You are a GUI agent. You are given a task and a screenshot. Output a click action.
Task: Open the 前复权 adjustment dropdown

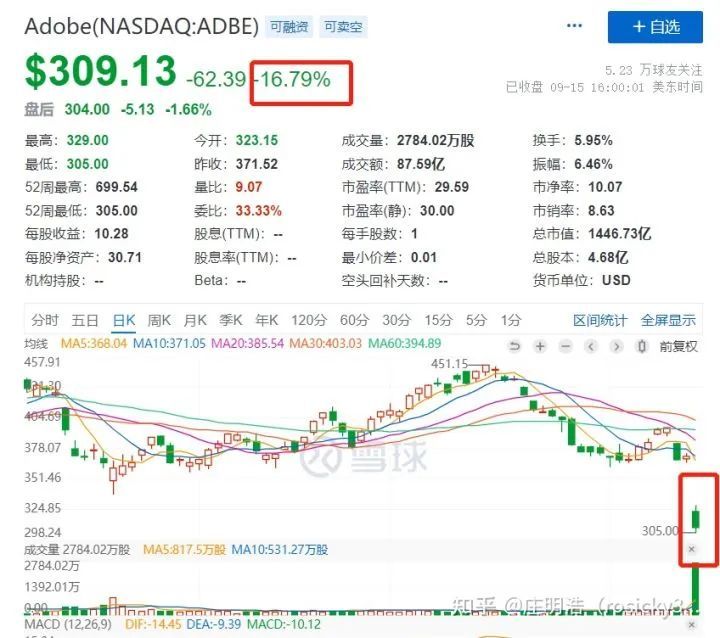point(679,346)
